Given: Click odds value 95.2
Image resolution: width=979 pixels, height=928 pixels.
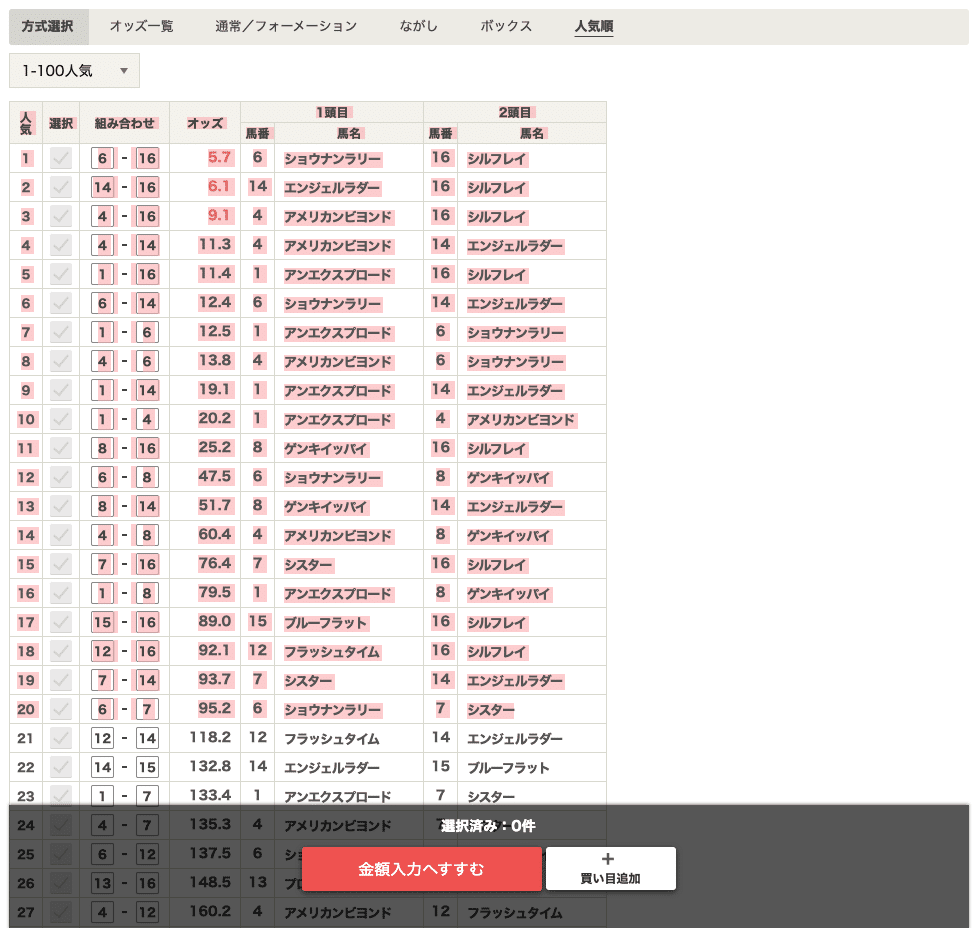Looking at the screenshot, I should tap(215, 709).
